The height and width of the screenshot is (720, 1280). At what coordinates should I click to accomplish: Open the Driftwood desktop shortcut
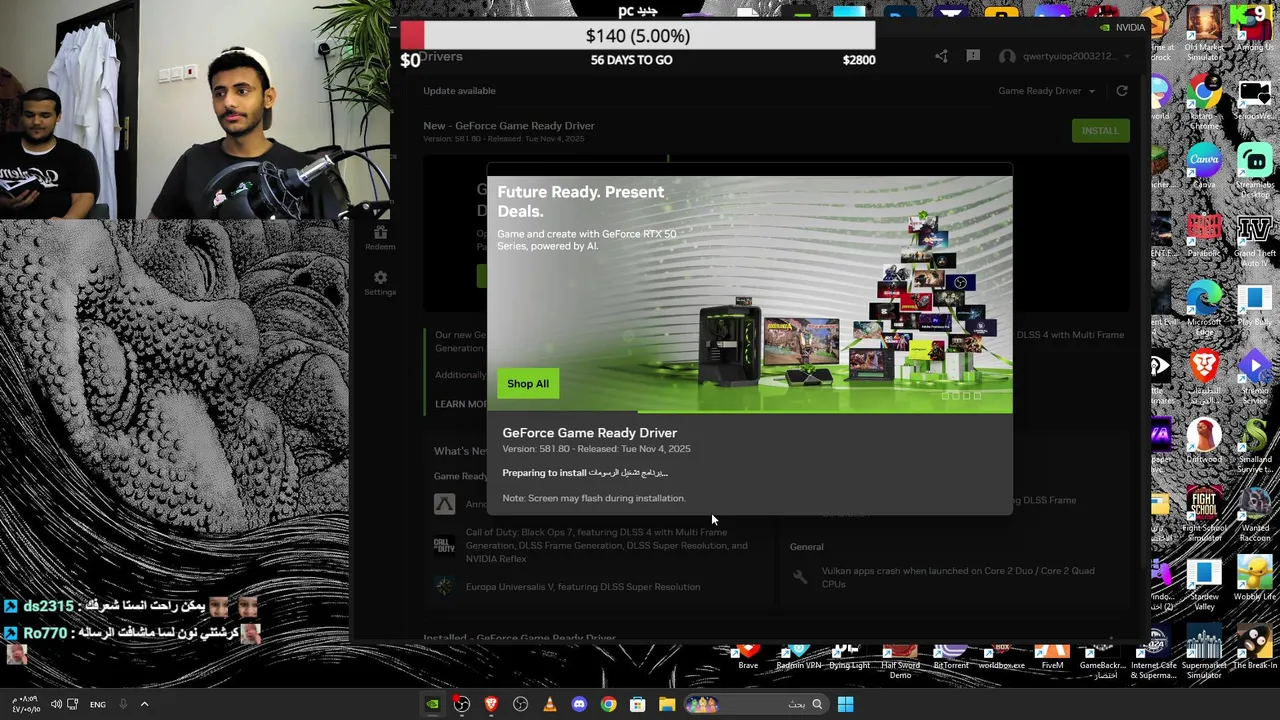(x=1204, y=441)
